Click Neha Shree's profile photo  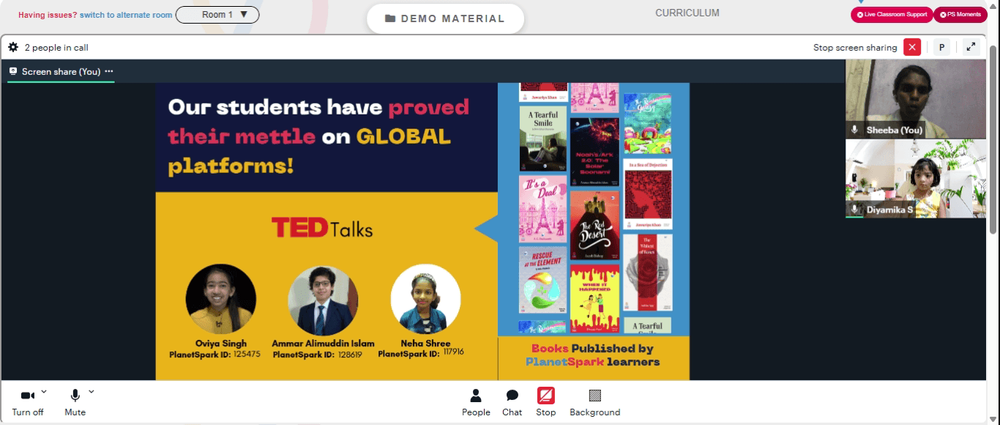[x=425, y=299]
